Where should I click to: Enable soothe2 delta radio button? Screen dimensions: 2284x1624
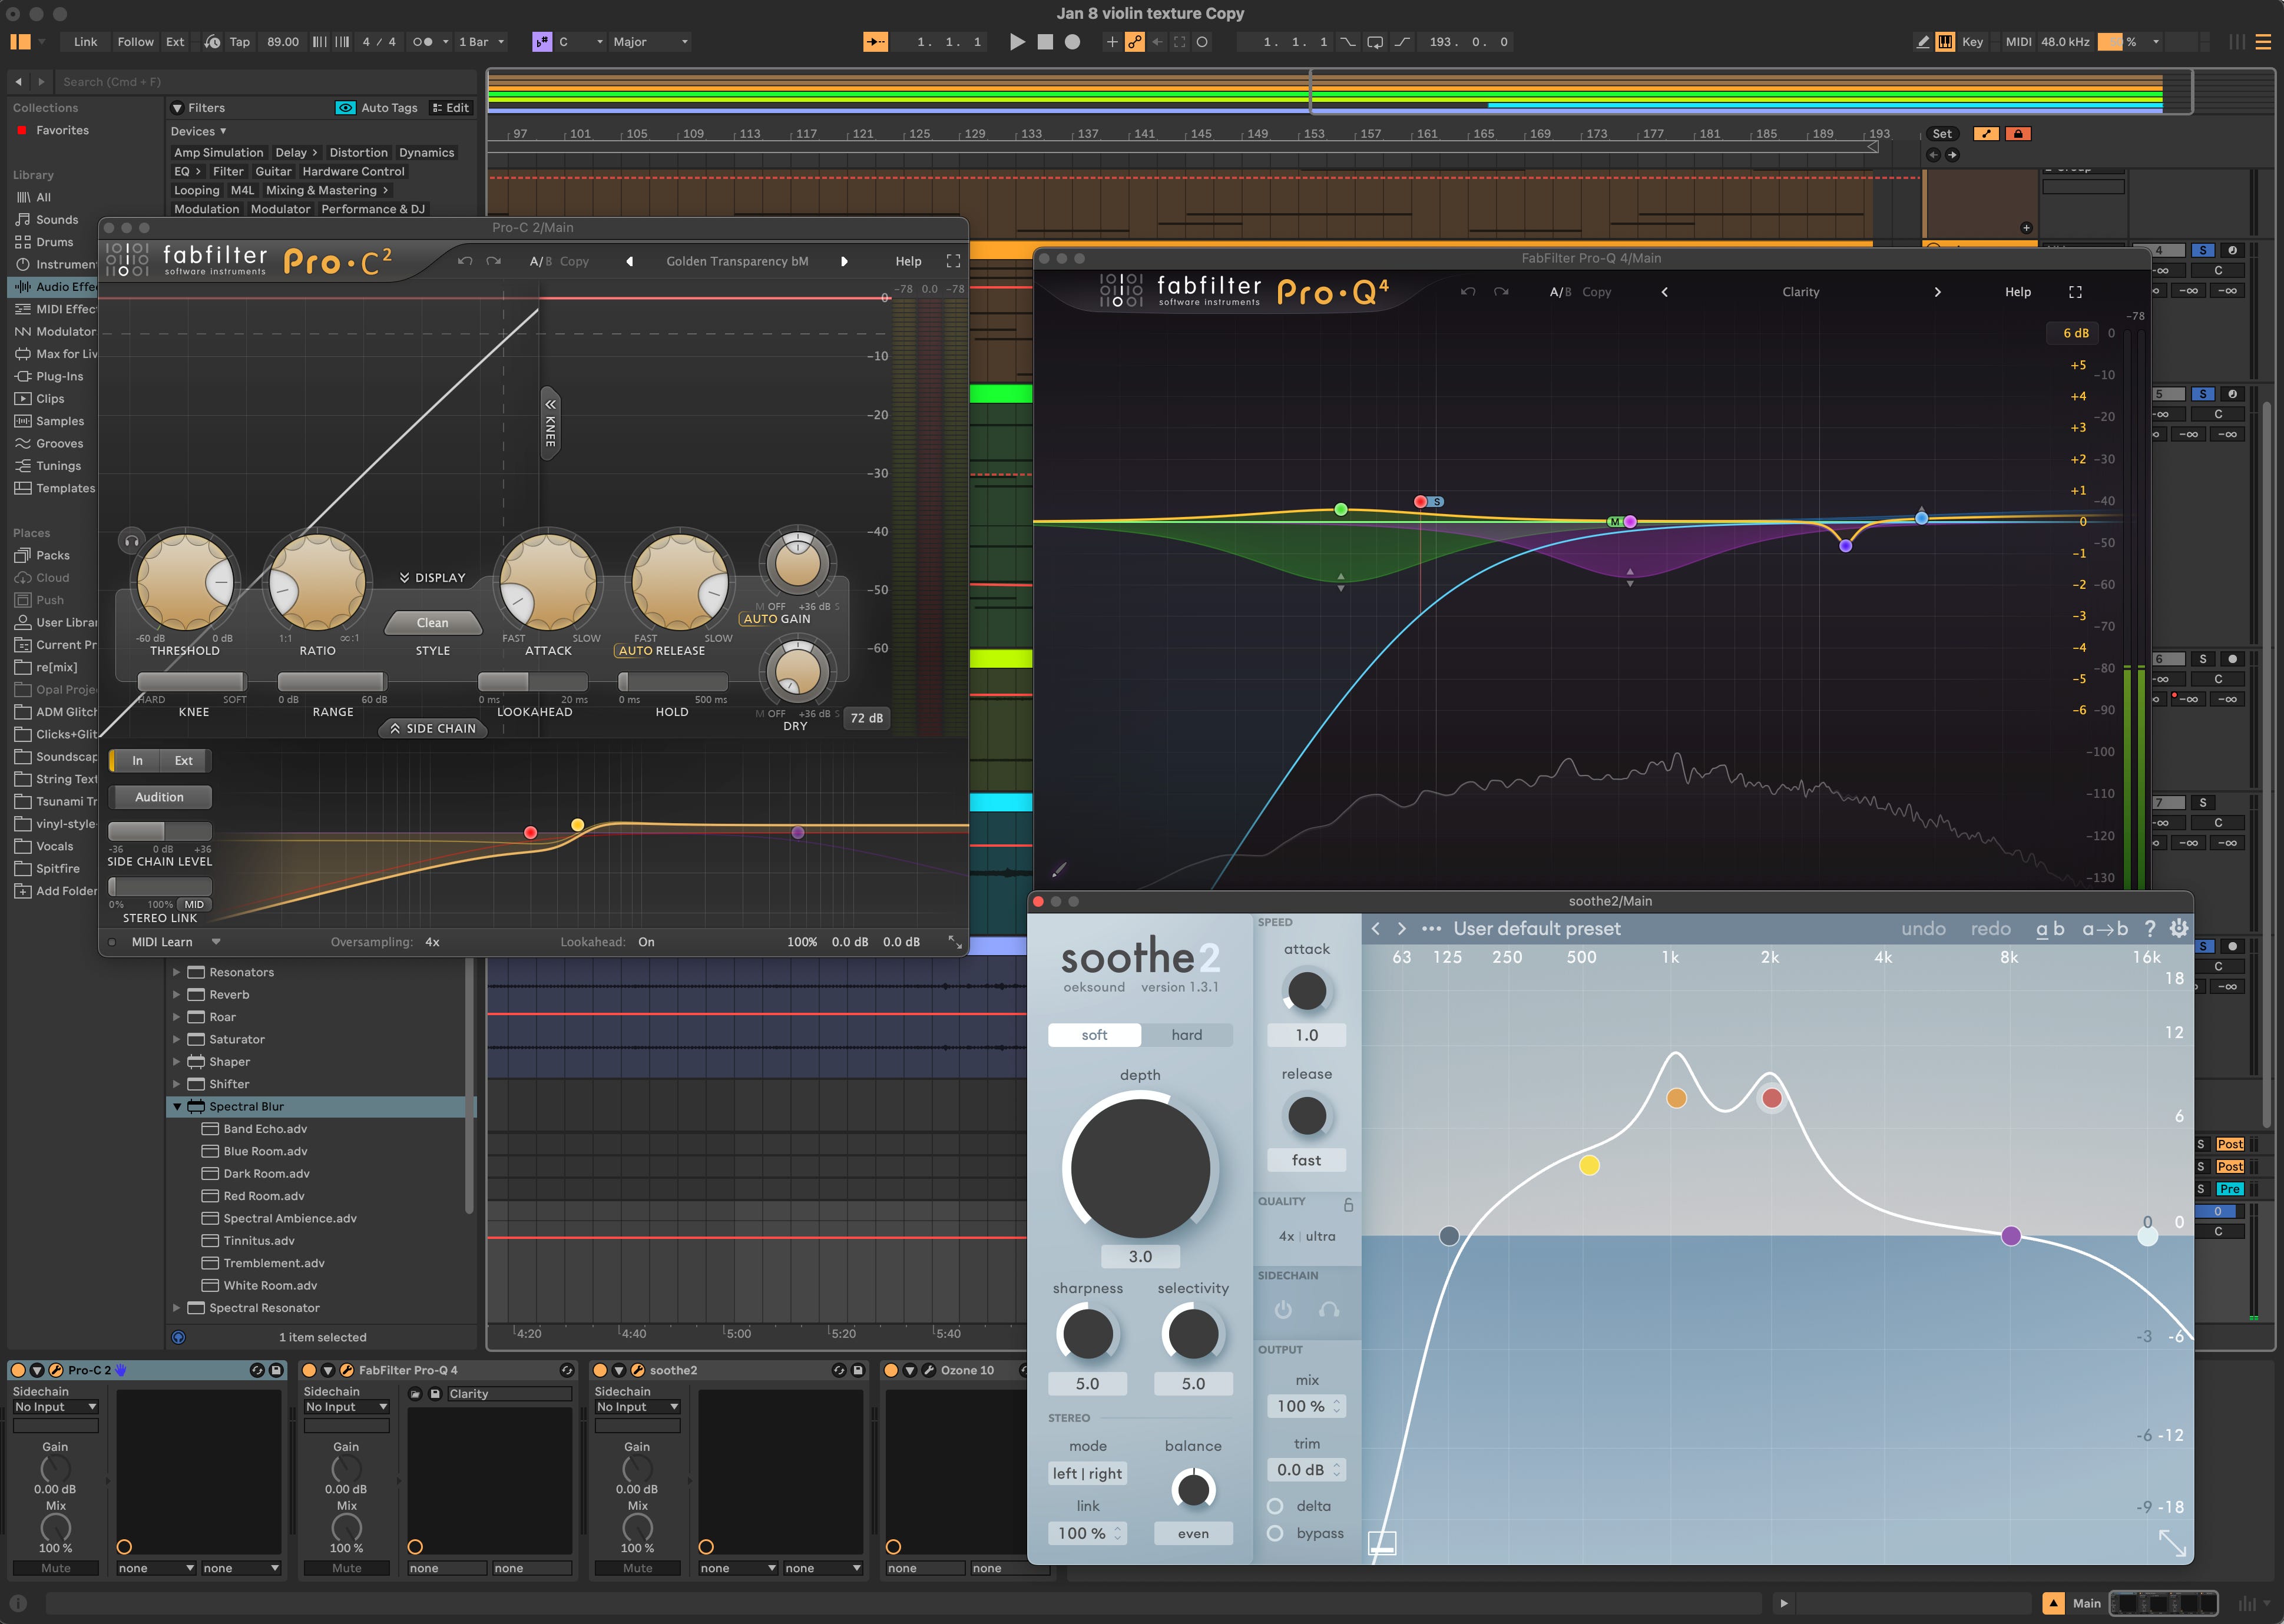tap(1275, 1506)
